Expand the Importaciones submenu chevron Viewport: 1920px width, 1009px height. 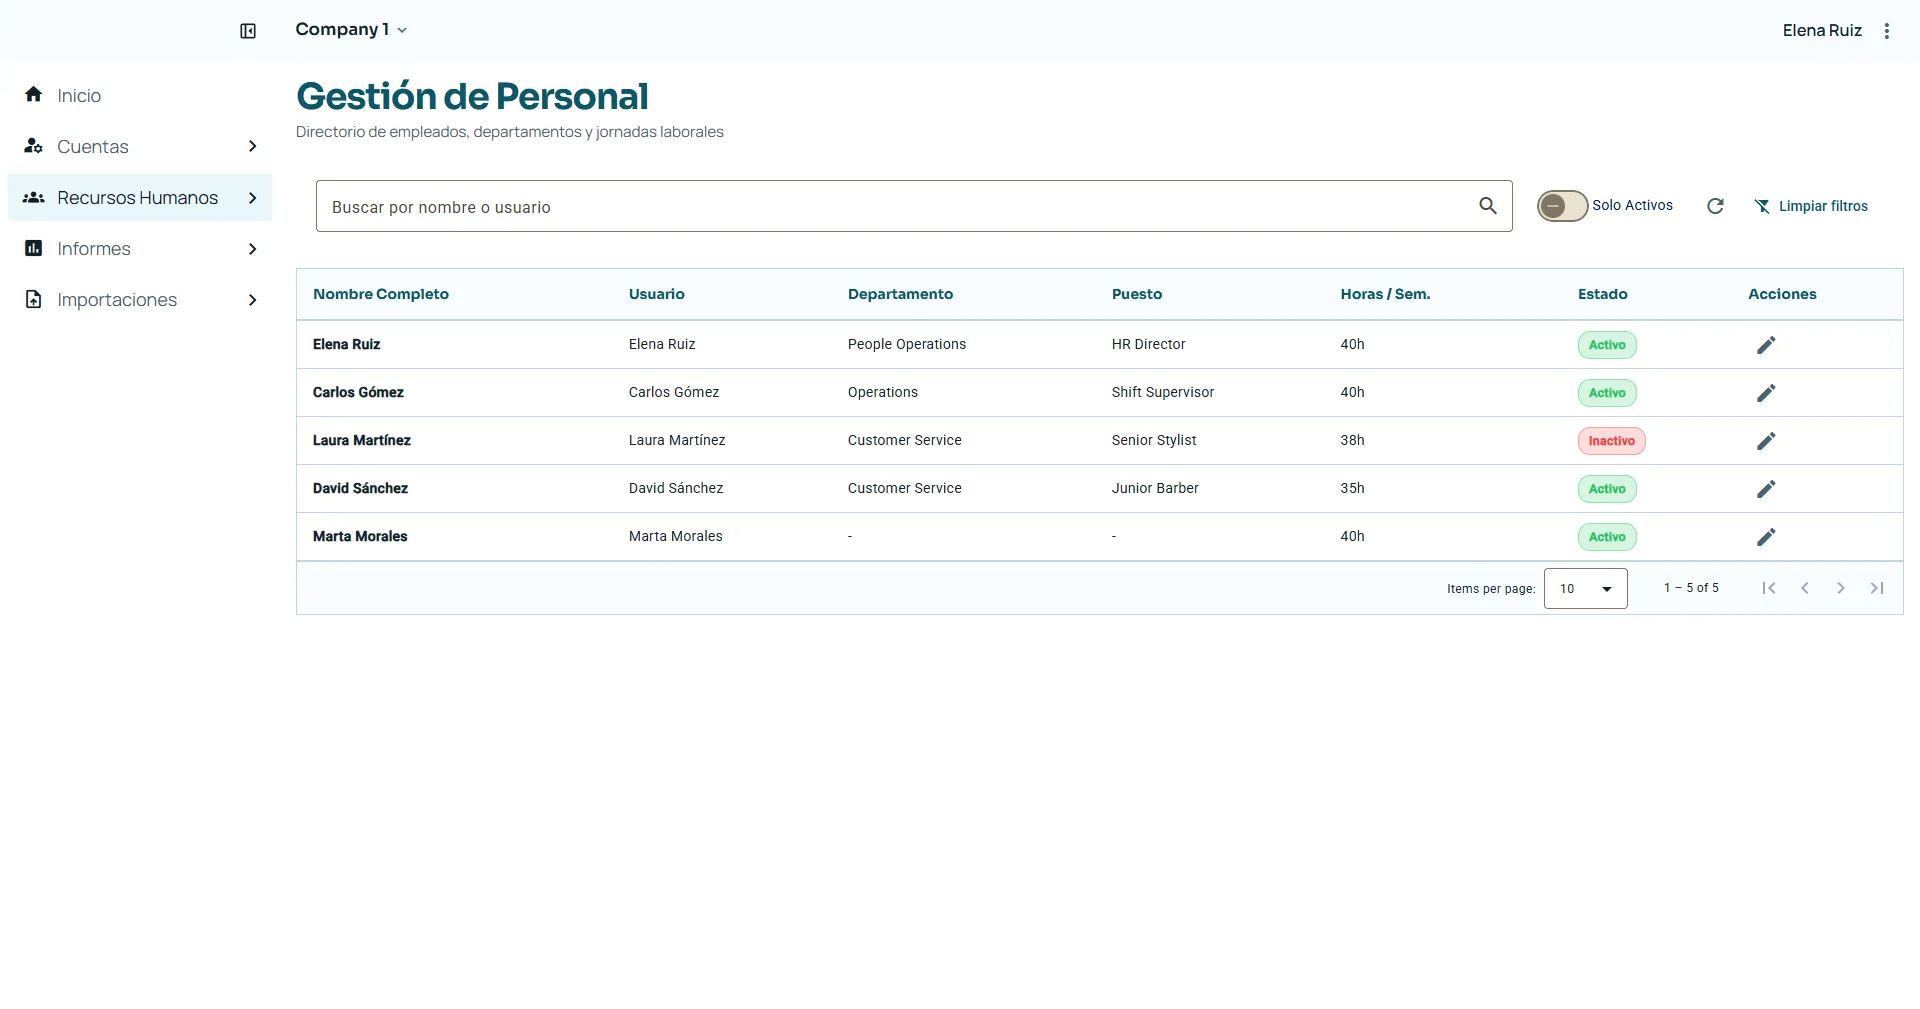point(252,300)
